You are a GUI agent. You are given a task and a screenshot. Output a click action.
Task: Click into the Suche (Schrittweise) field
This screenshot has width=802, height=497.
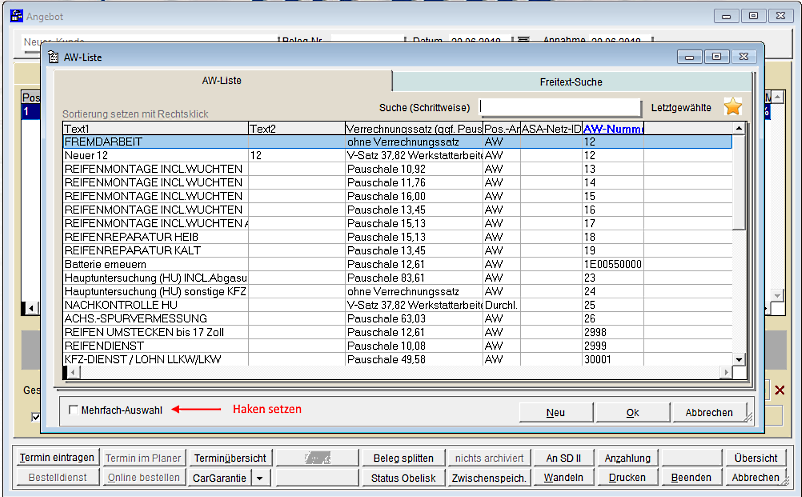tap(559, 107)
